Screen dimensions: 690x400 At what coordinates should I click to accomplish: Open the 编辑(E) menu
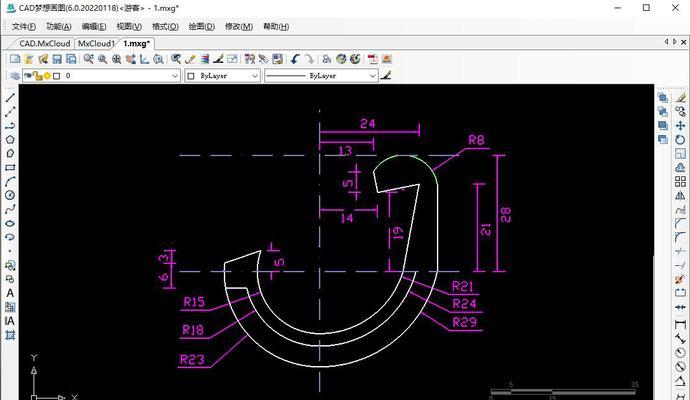[x=94, y=26]
